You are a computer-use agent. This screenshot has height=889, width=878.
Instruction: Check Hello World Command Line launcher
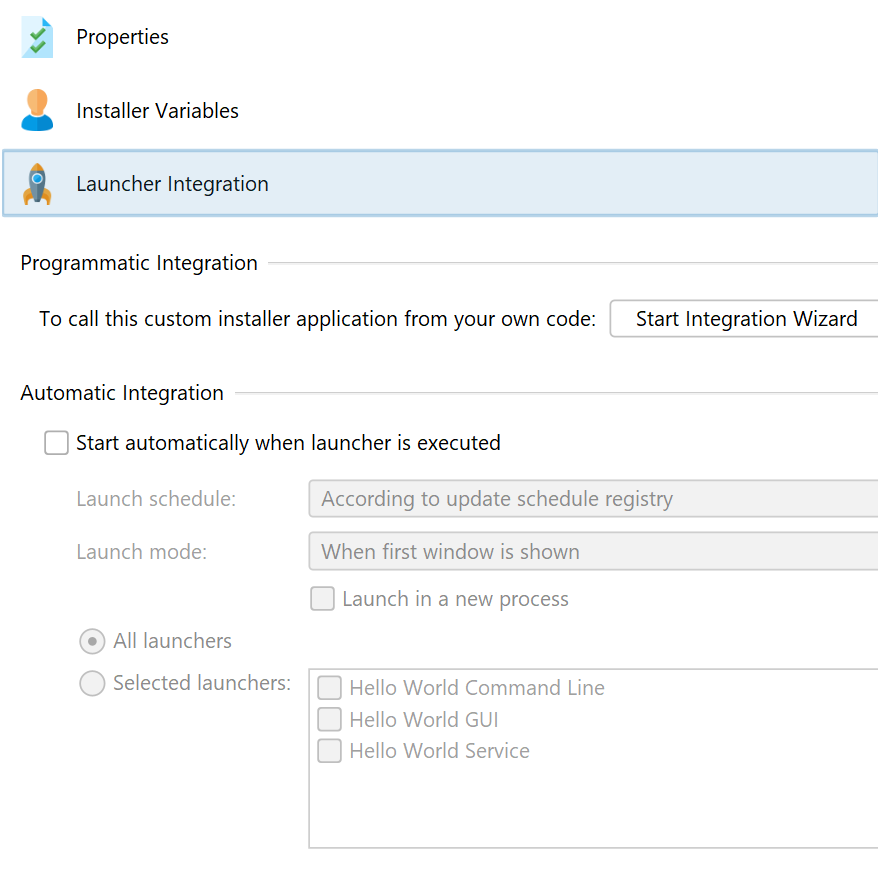tap(329, 688)
